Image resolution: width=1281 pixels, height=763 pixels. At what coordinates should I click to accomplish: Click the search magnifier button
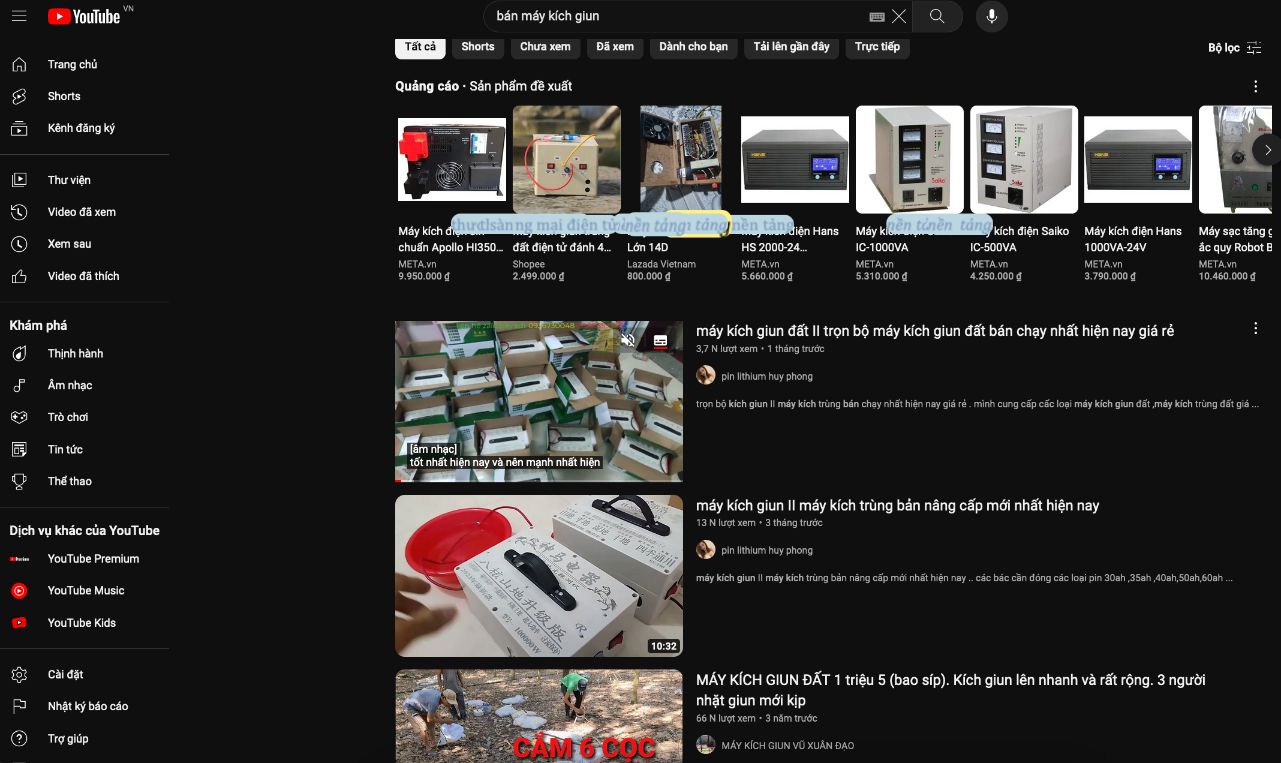[x=936, y=16]
